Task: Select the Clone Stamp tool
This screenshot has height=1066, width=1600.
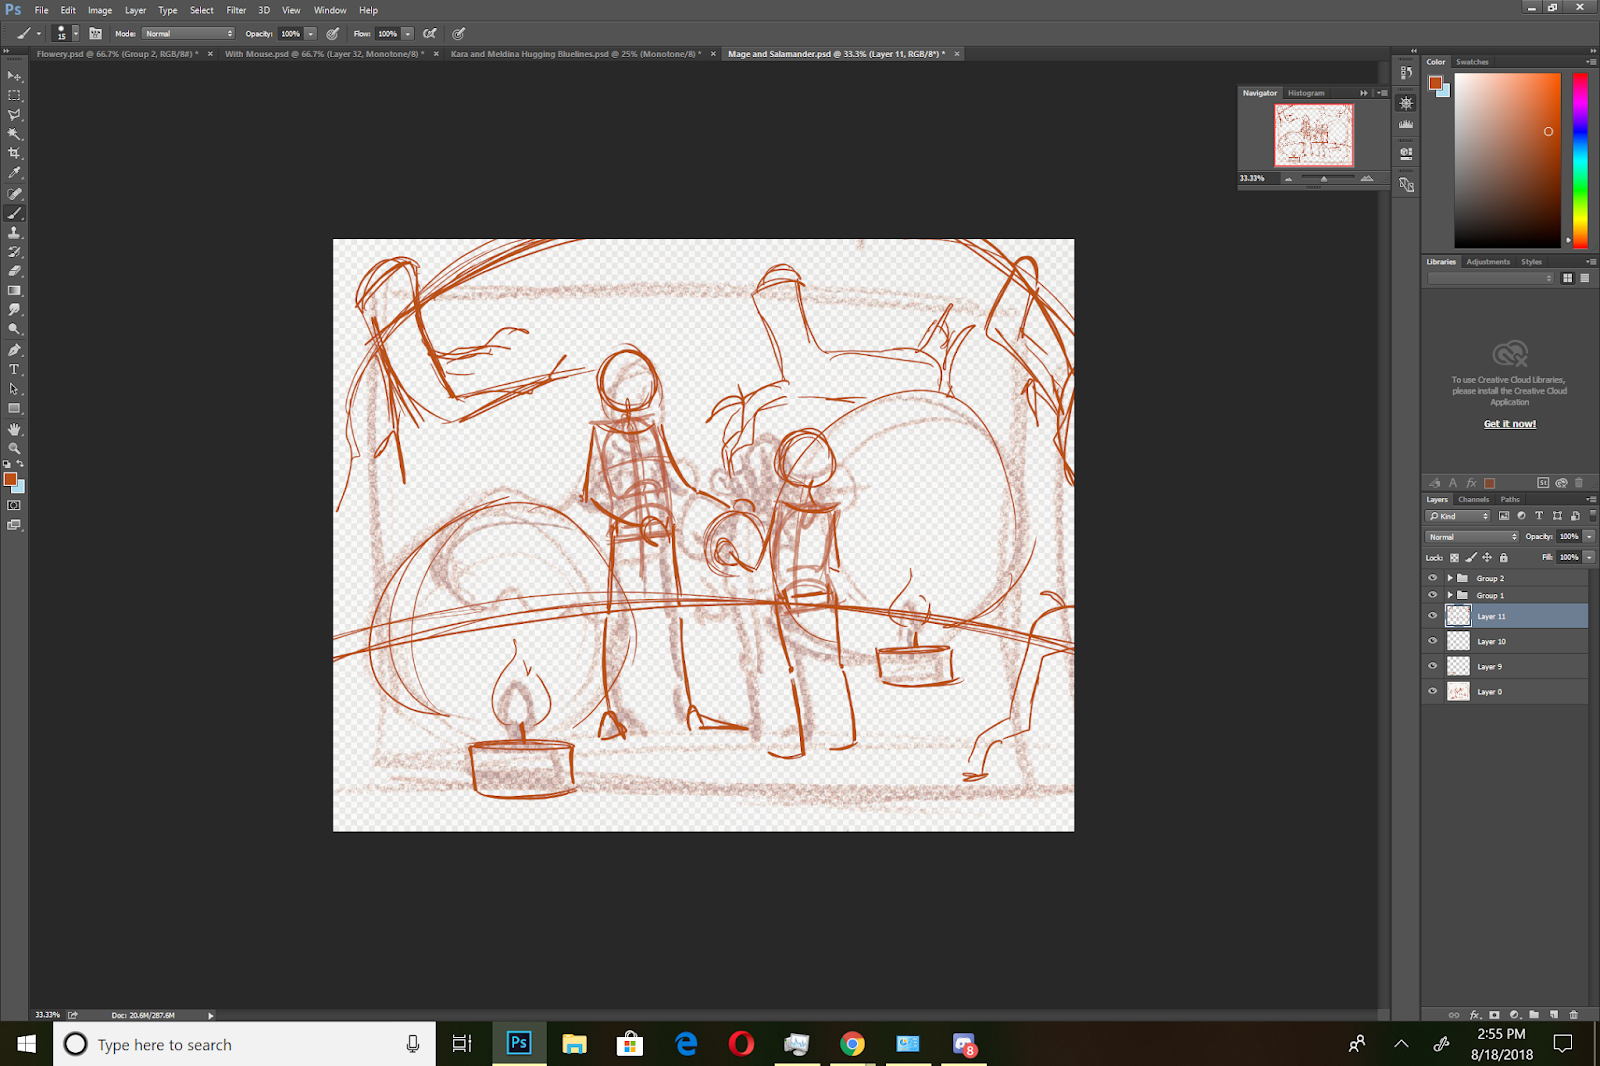Action: [x=14, y=232]
